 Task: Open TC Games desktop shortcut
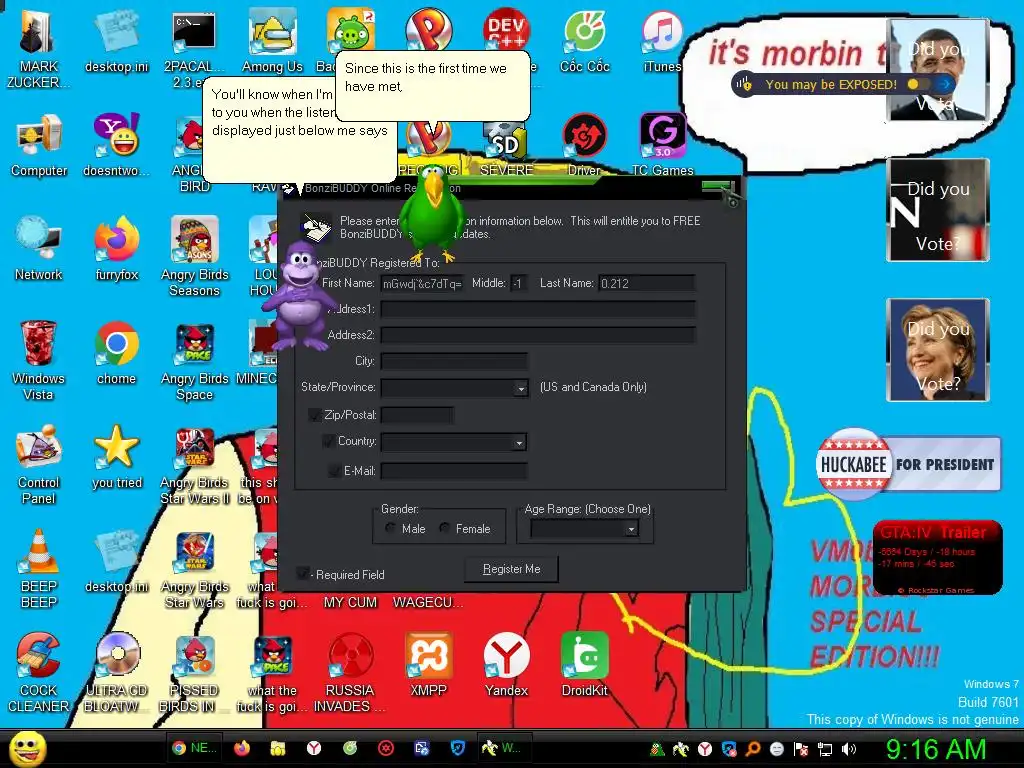[662, 146]
